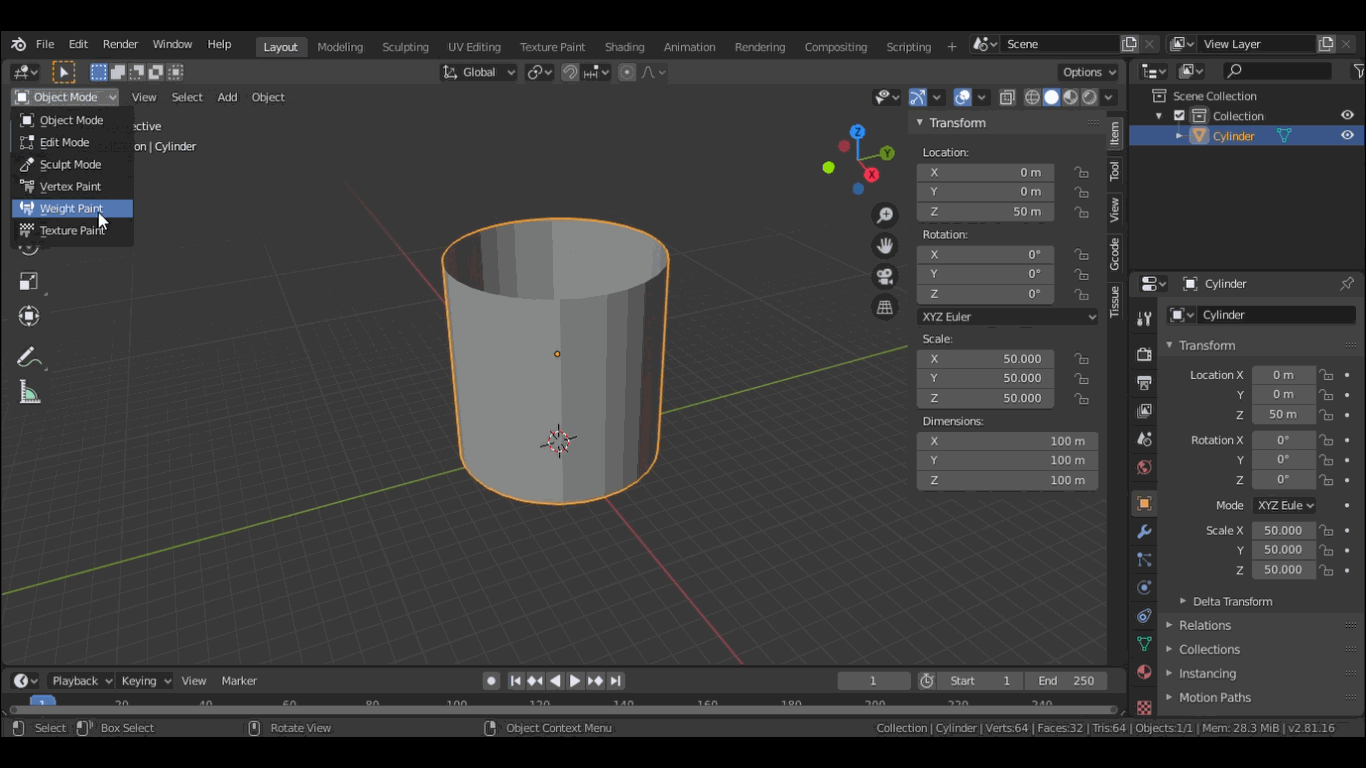The width and height of the screenshot is (1366, 768).
Task: Click the Measure tool icon
Action: [29, 393]
